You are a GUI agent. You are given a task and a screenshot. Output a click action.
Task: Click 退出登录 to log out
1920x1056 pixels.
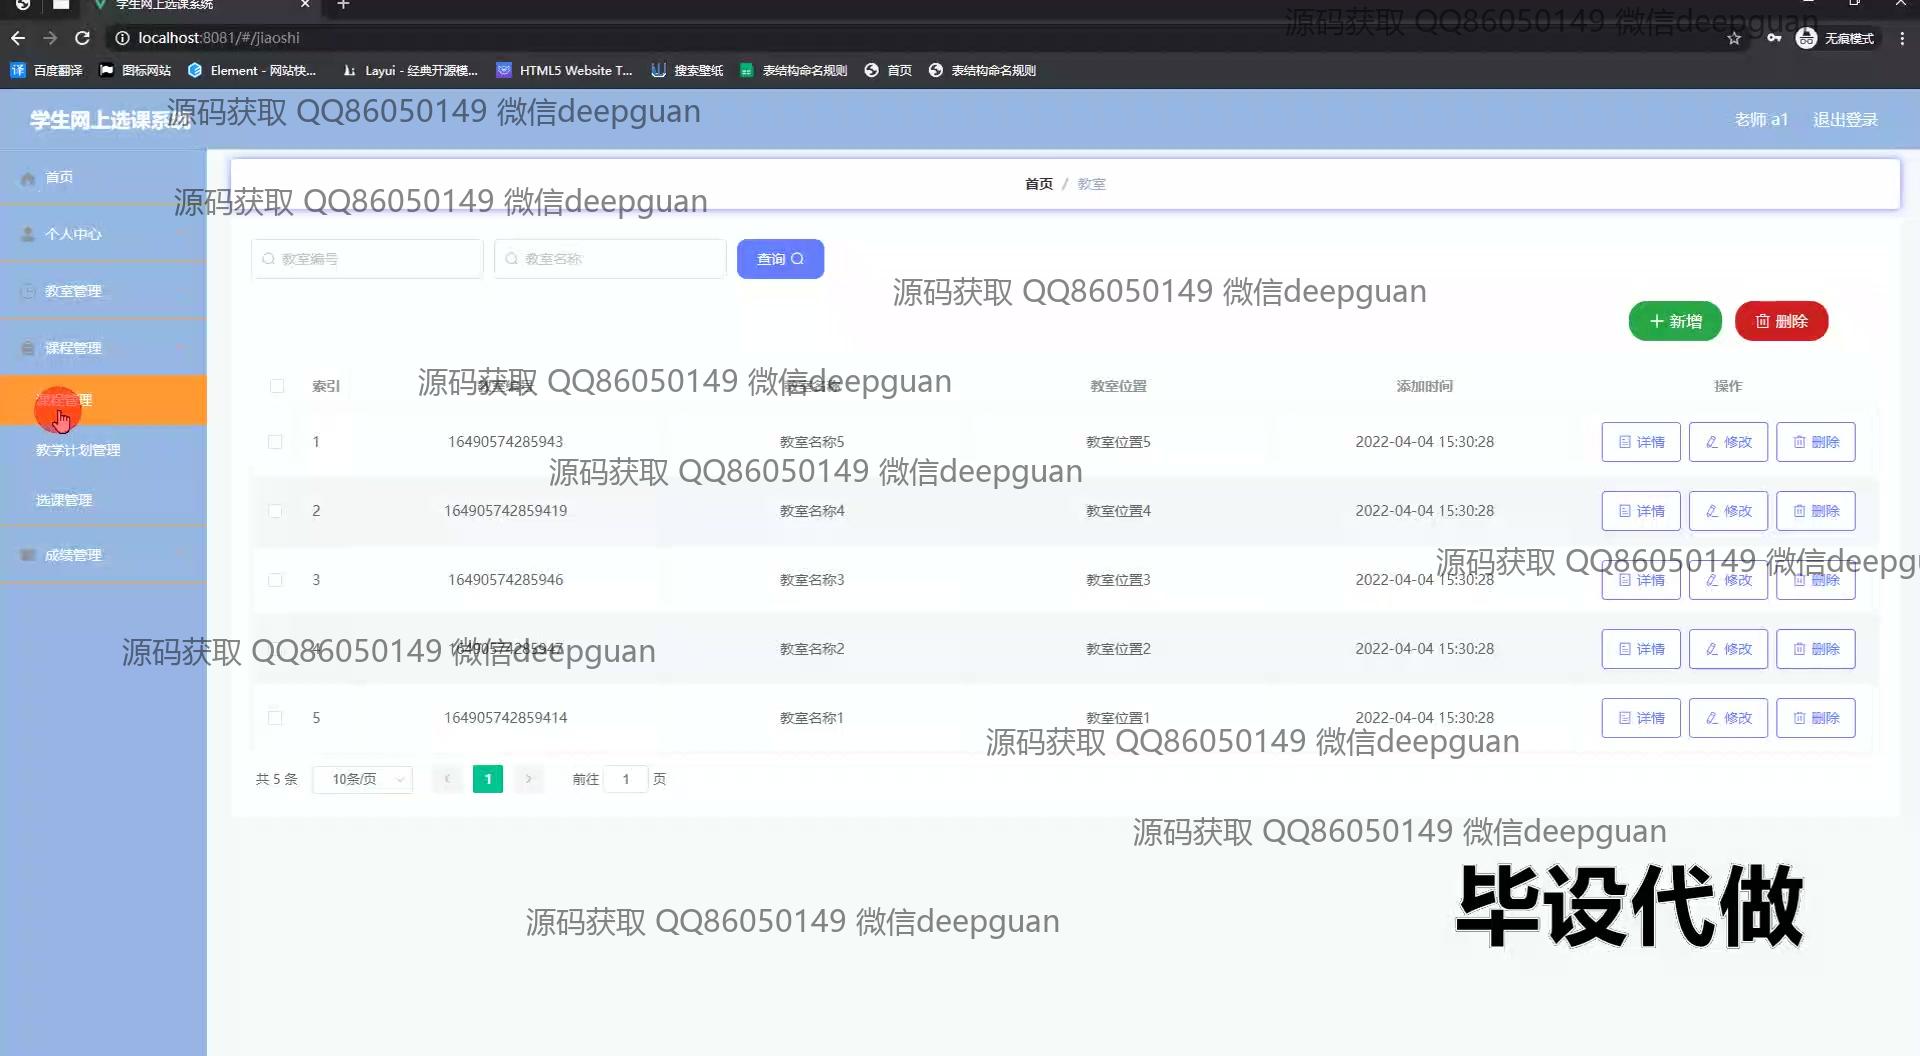coord(1845,120)
